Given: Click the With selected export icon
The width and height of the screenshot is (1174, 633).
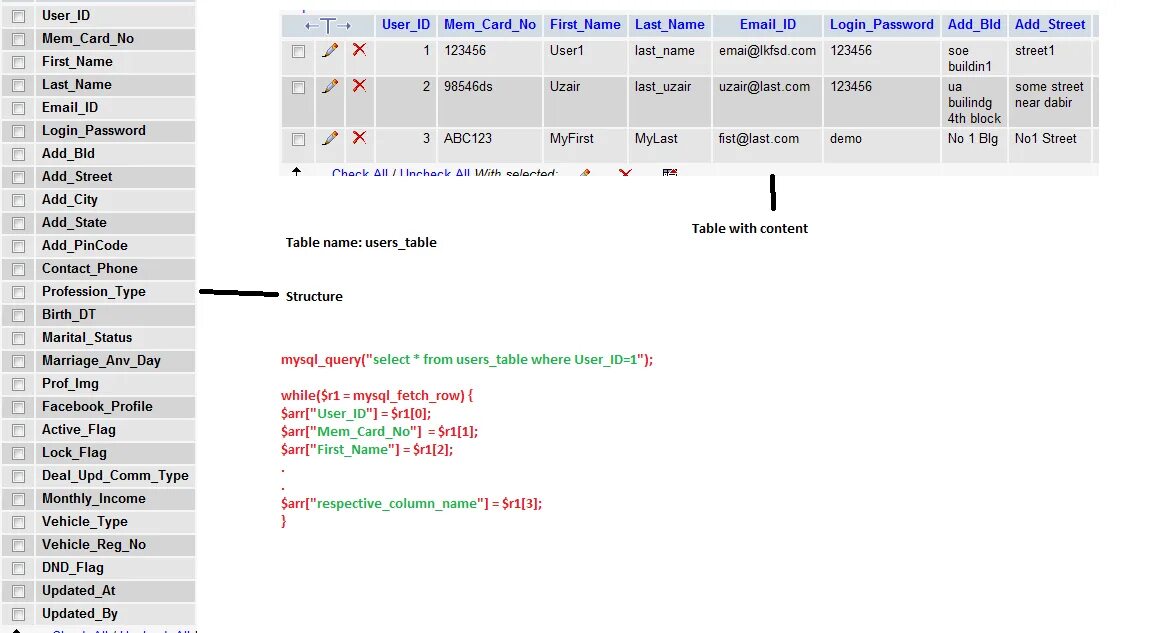Looking at the screenshot, I should [x=670, y=173].
